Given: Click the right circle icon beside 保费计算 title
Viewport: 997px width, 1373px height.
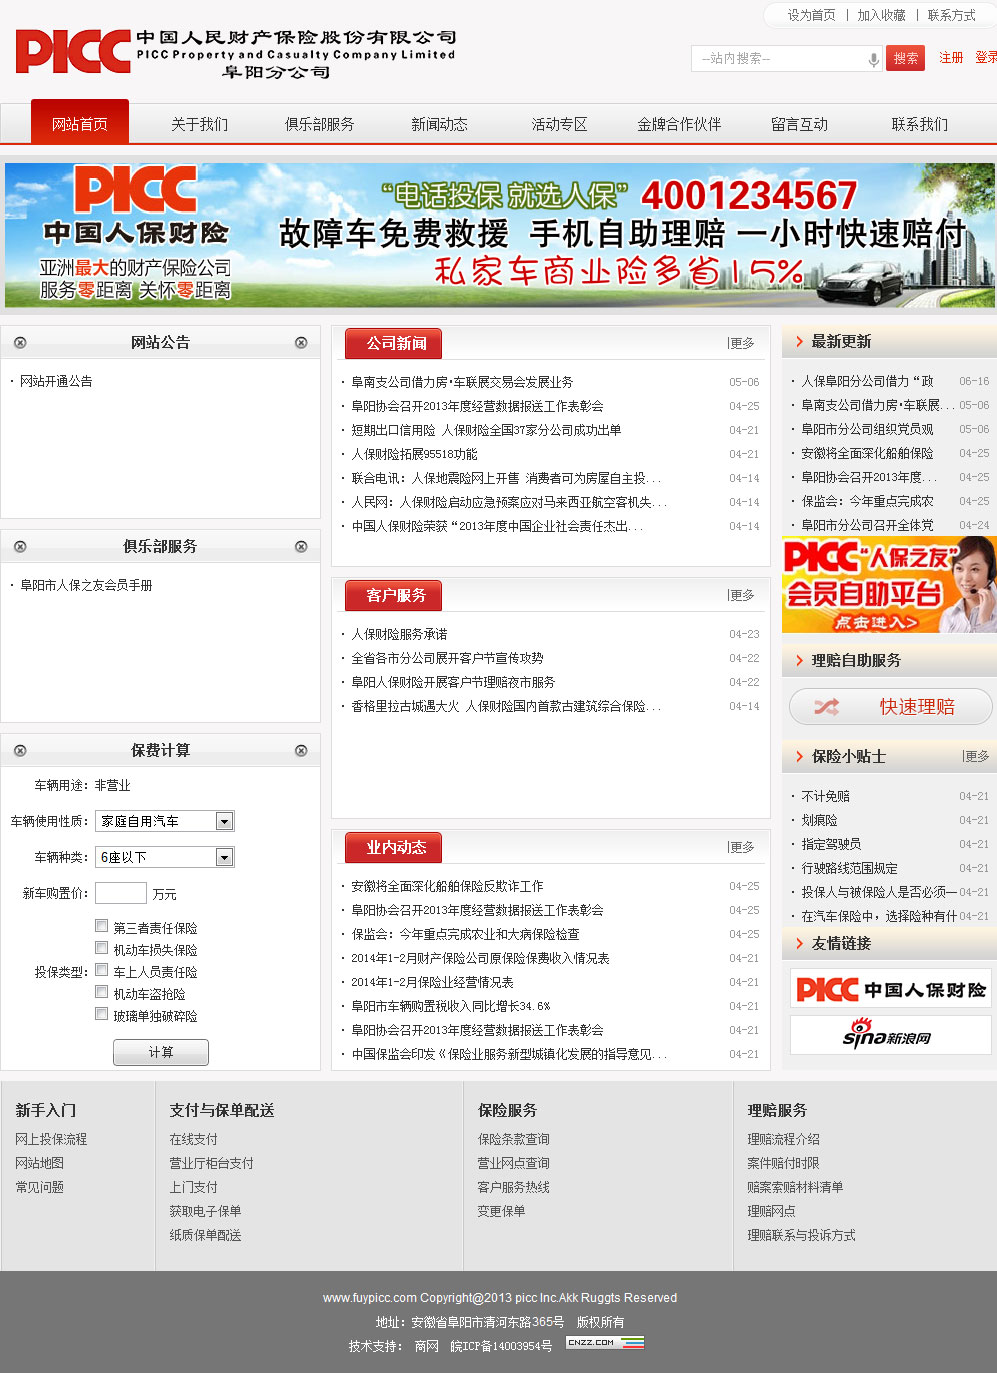Looking at the screenshot, I should 301,751.
